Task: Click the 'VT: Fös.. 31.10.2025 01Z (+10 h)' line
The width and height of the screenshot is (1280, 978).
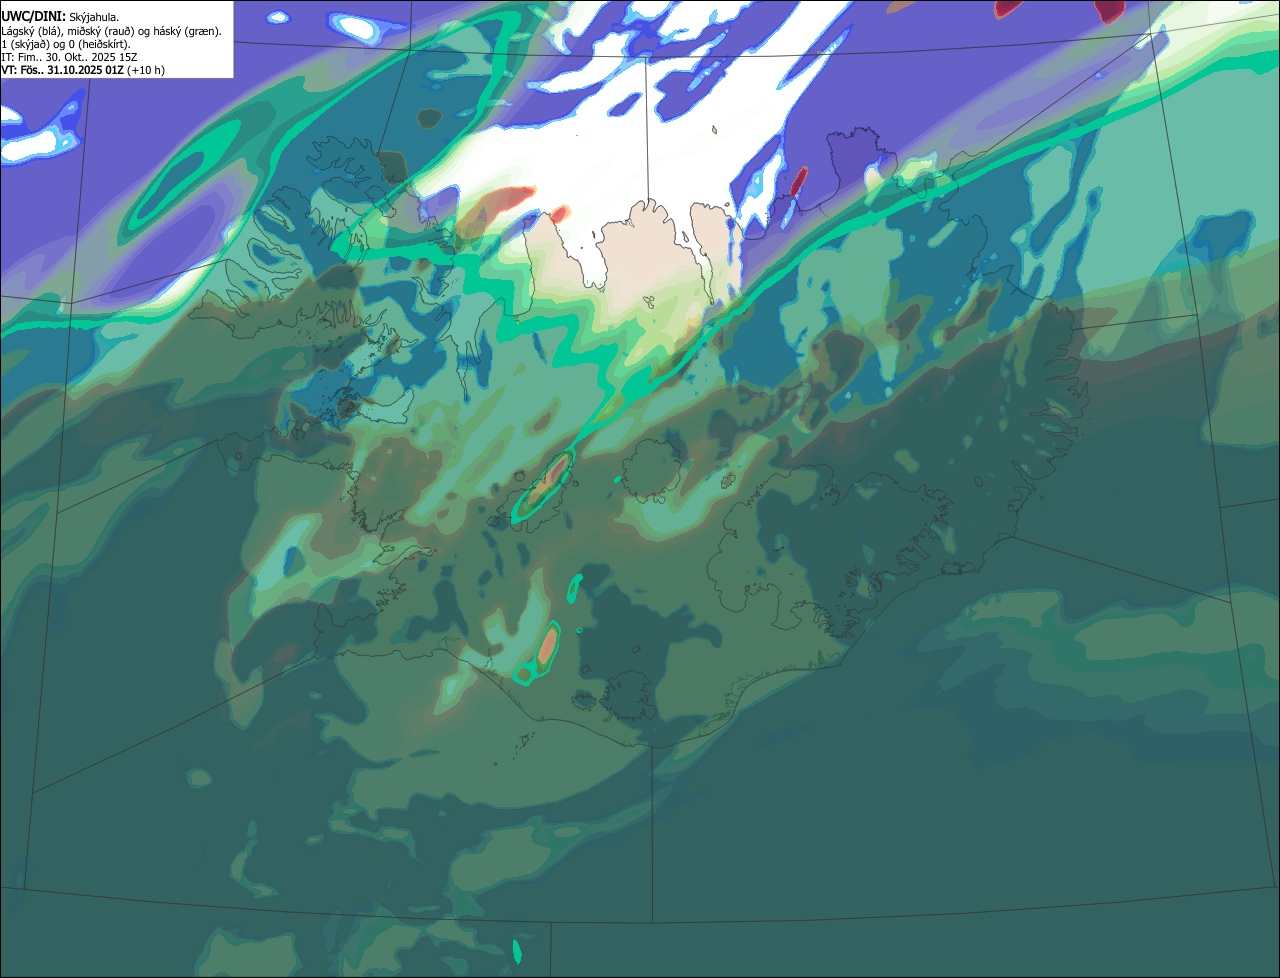Action: click(x=83, y=70)
